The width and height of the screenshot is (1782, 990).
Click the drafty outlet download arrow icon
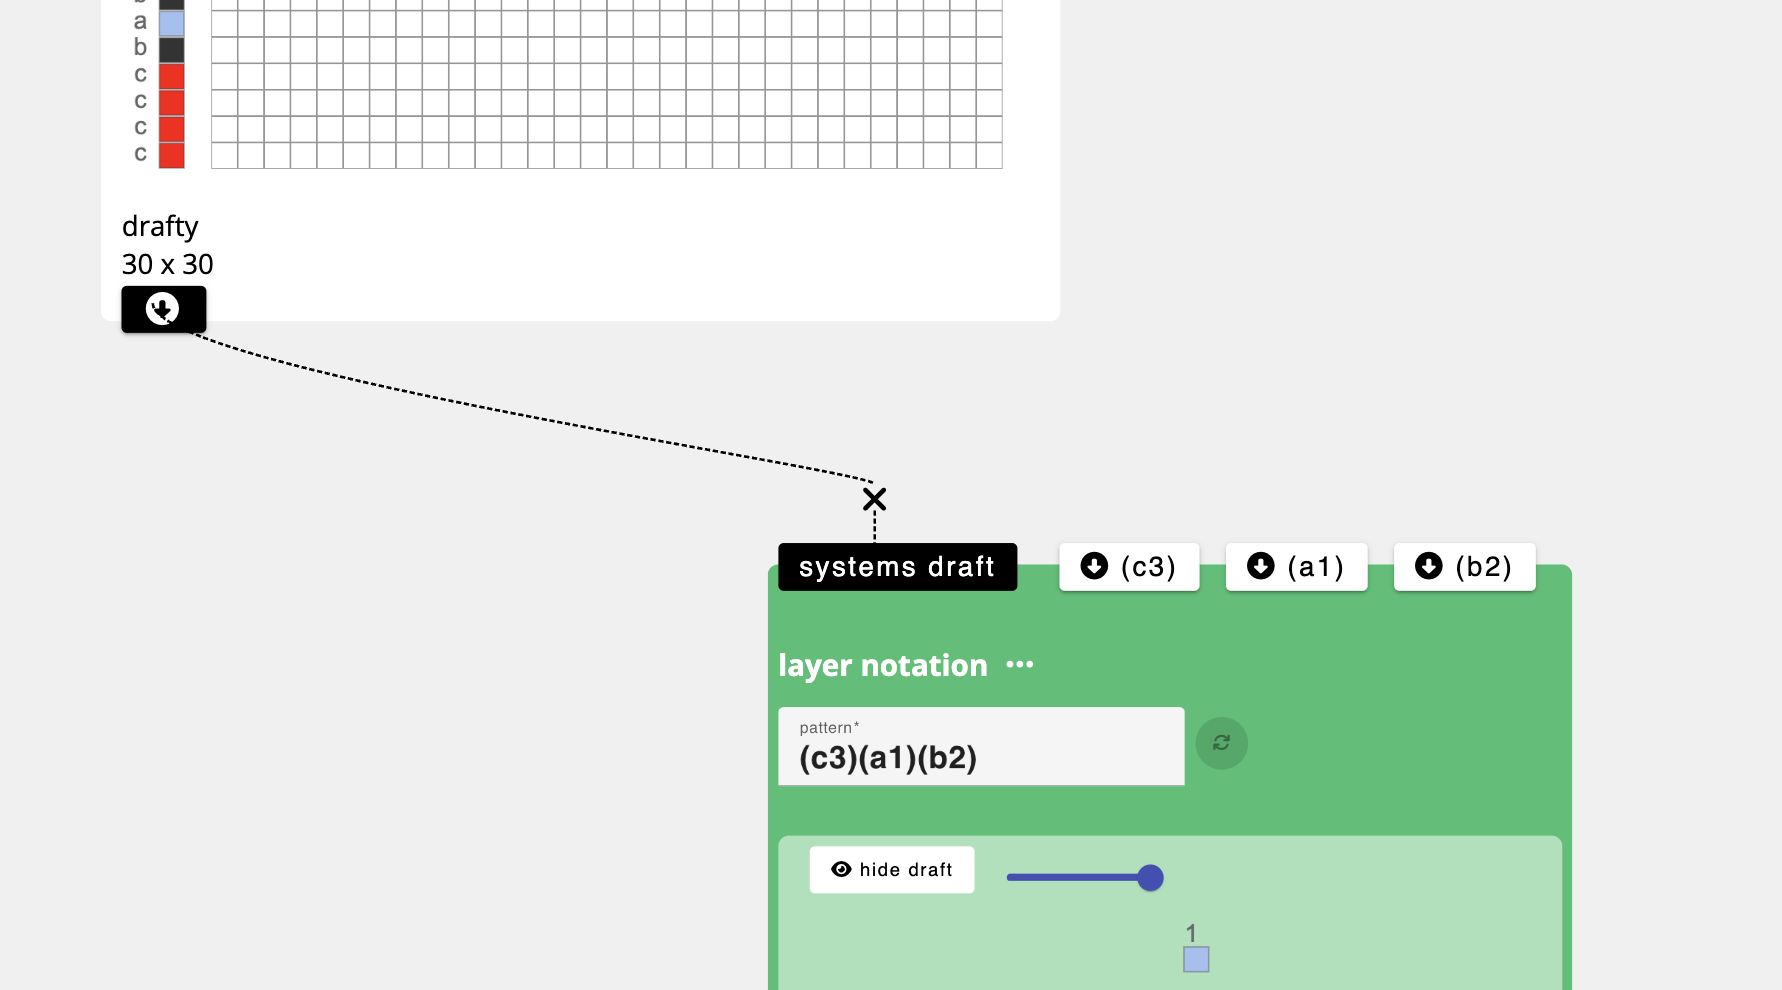[x=163, y=309]
